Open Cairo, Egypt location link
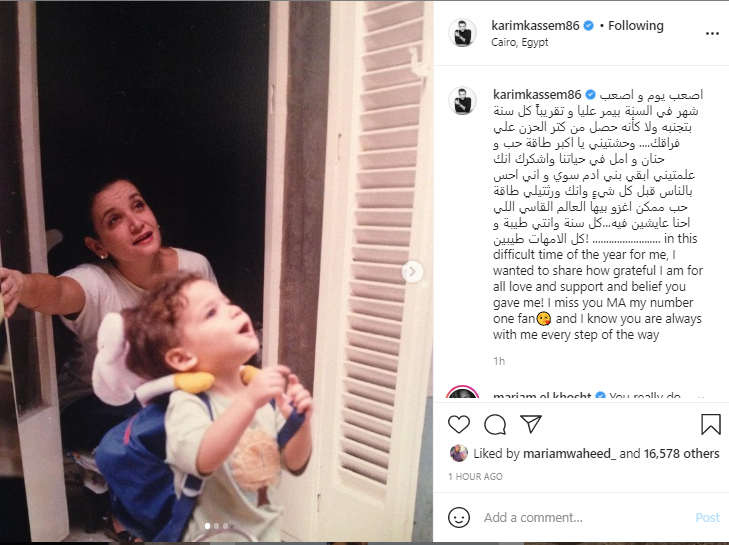729x545 pixels. (519, 42)
